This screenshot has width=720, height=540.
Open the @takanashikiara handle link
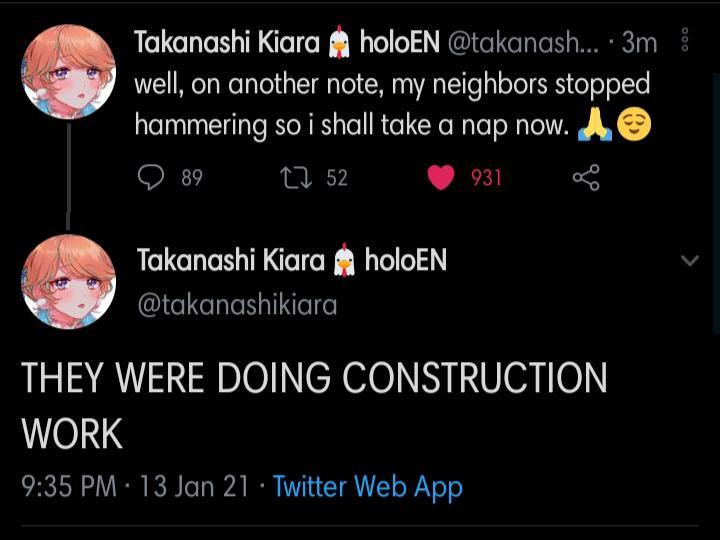237,305
